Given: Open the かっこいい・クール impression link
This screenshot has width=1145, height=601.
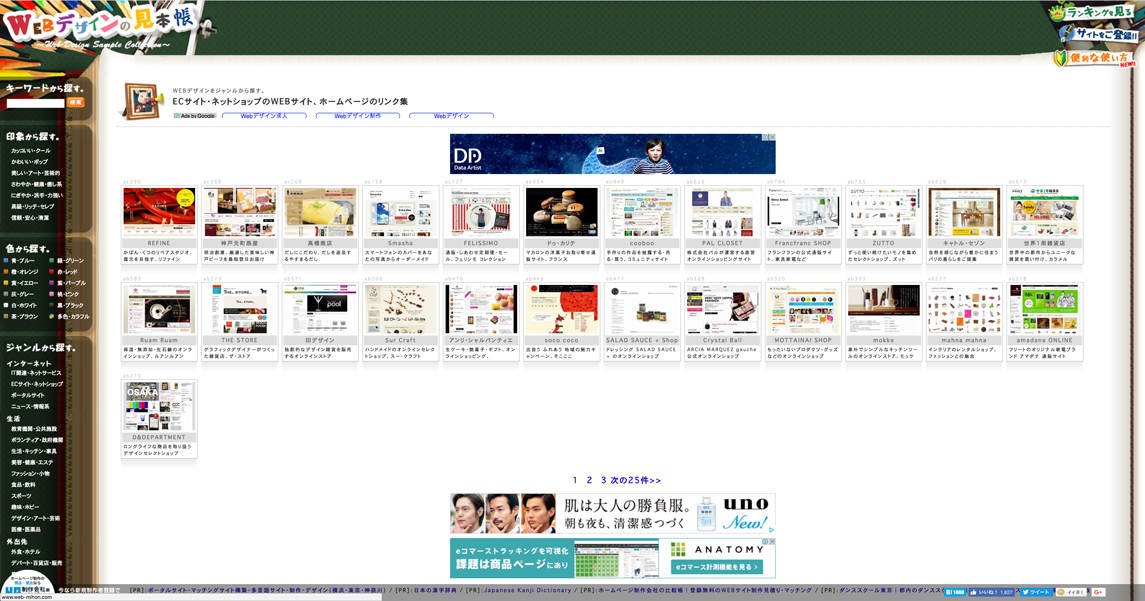Looking at the screenshot, I should [x=31, y=150].
